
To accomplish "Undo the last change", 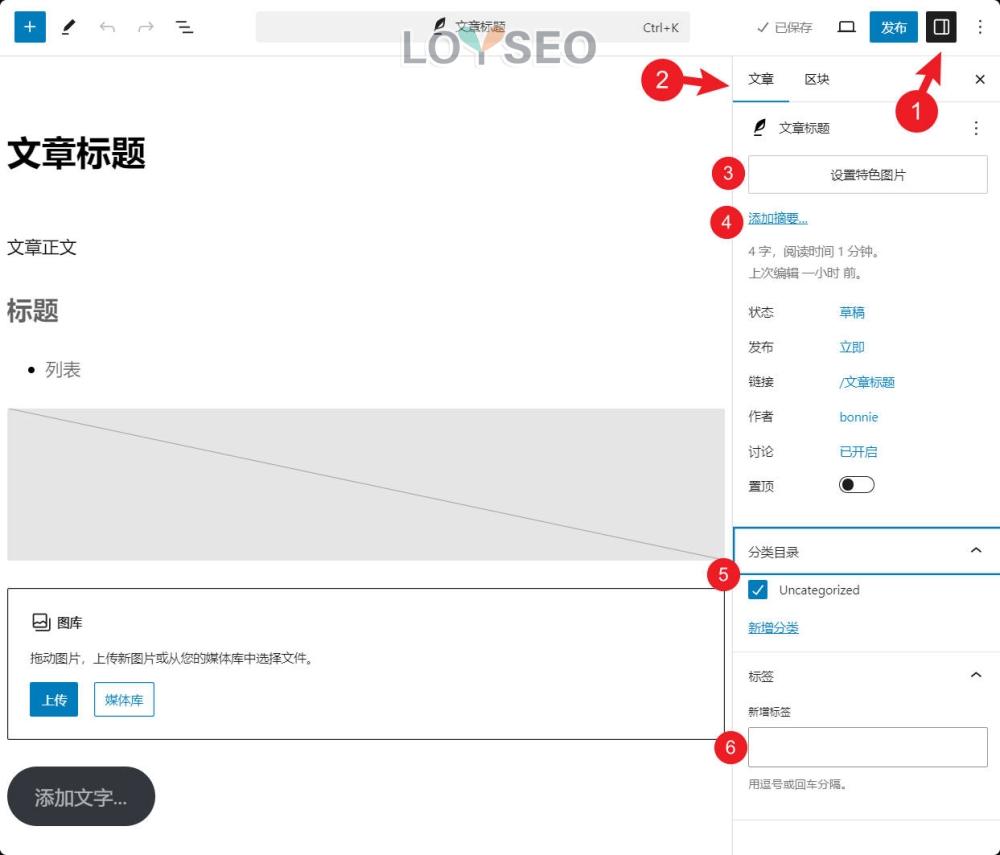I will pos(108,27).
